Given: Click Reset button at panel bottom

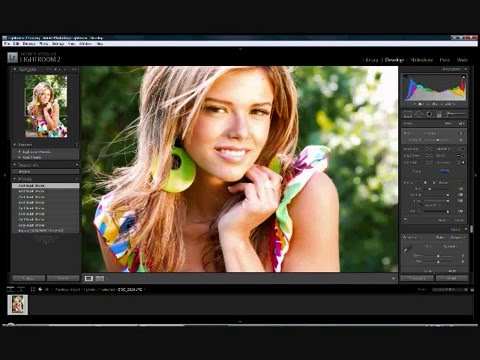Looking at the screenshot, I should tap(452, 278).
